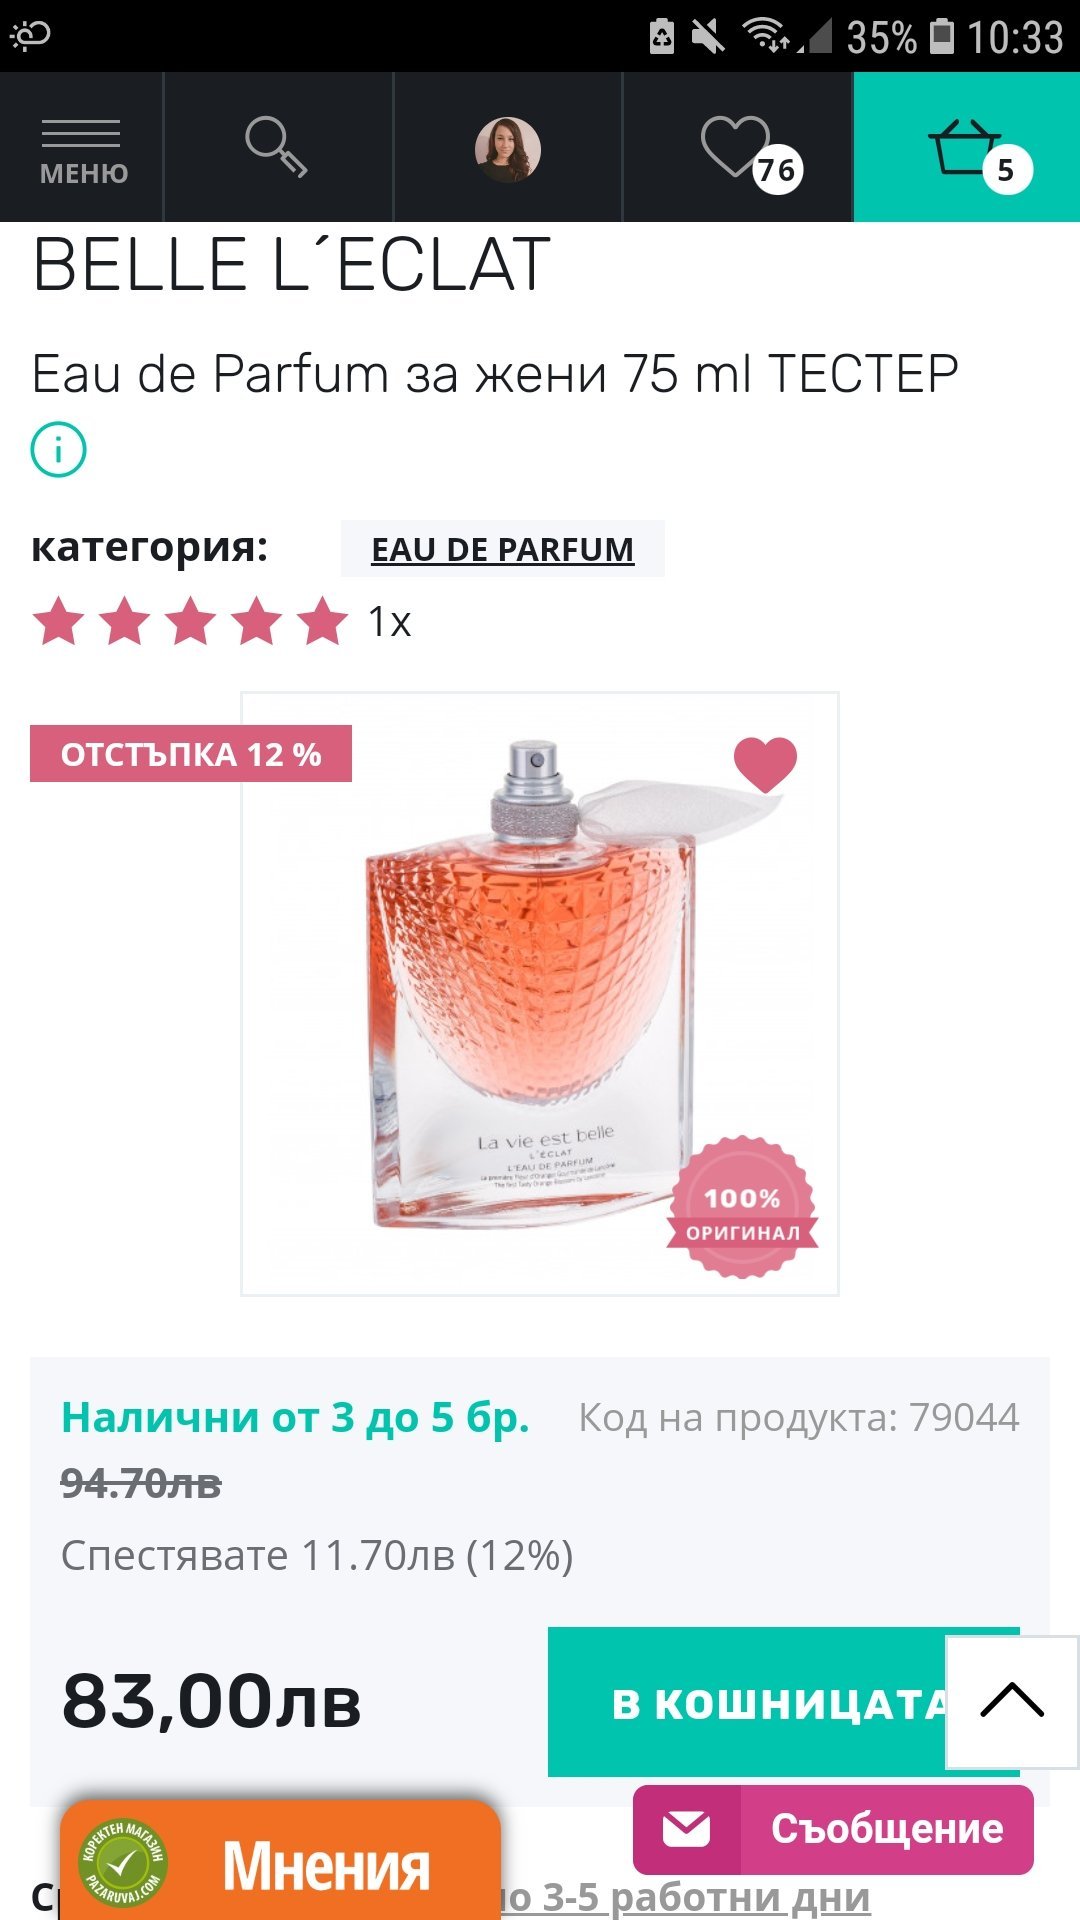Toggle favorite heart on product image

coord(765,763)
